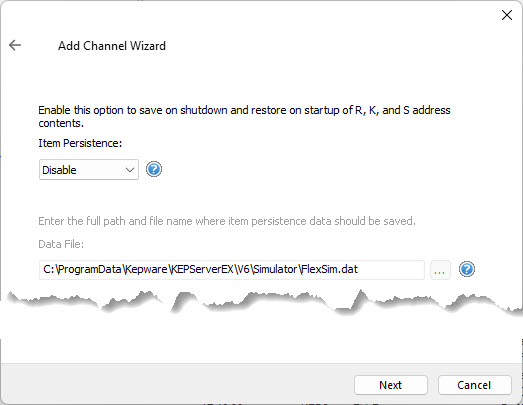Open help for the Data File field

coord(467,269)
